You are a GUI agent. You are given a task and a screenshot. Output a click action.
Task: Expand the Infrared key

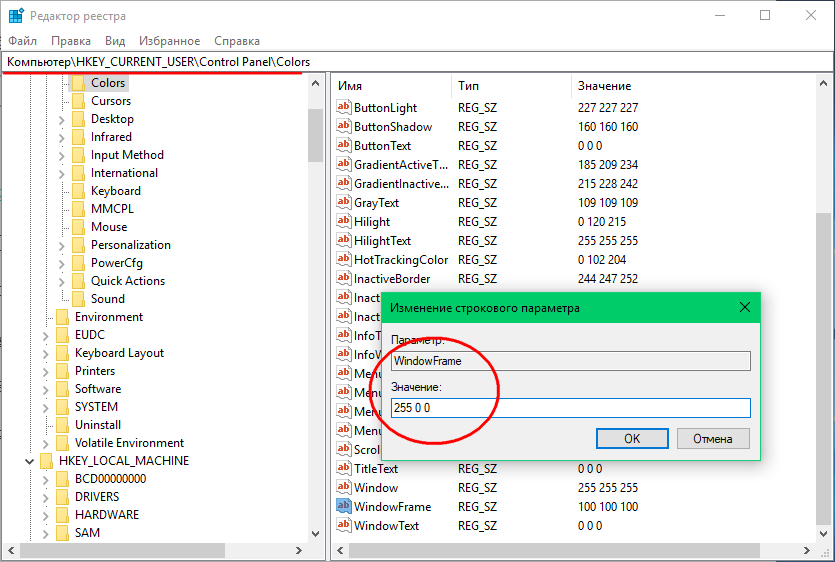(x=61, y=138)
